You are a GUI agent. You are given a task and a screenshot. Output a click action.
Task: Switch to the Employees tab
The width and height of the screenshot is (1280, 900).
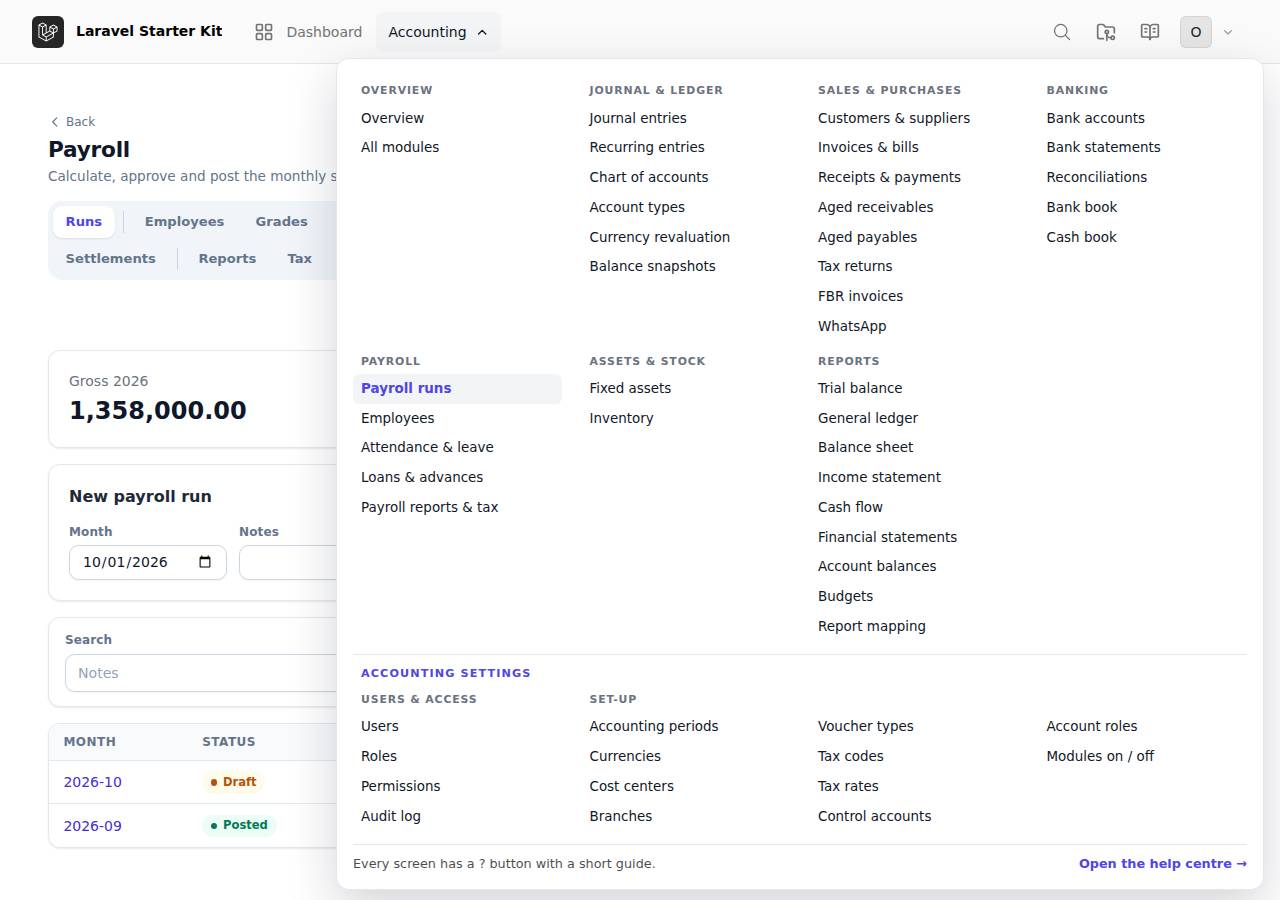(x=184, y=222)
